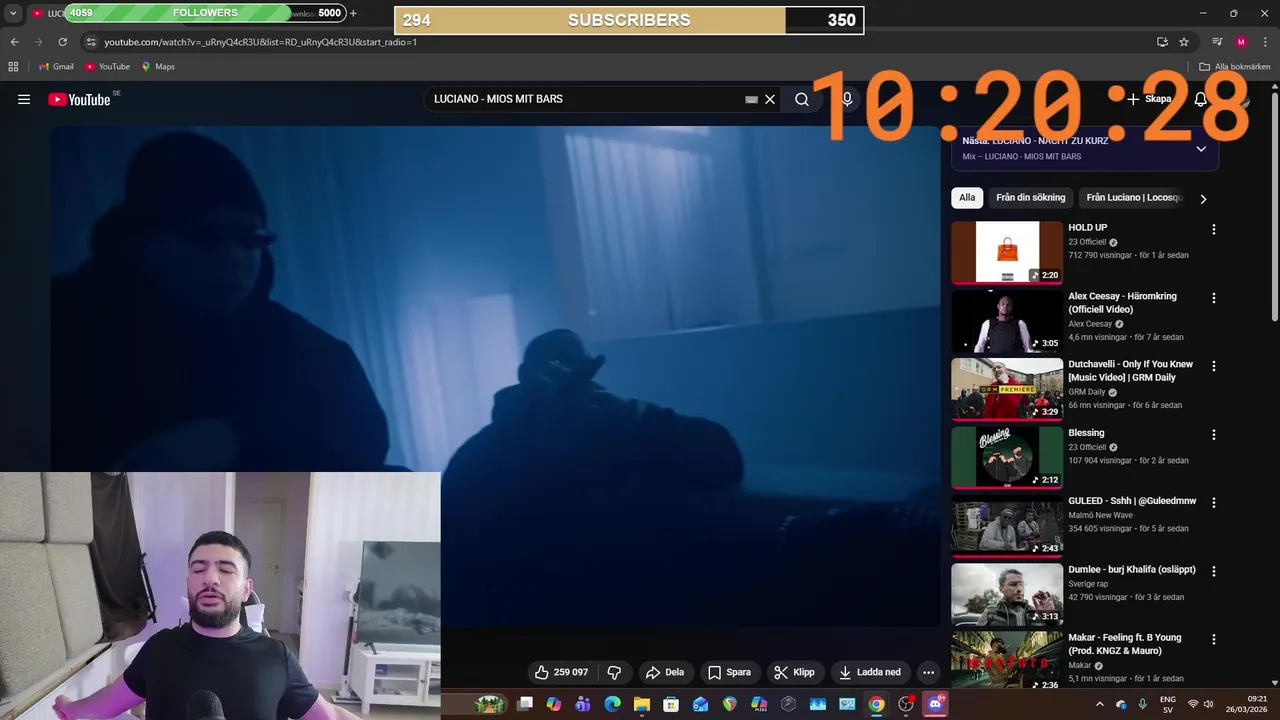Bookmark this page with the star icon

click(1184, 42)
